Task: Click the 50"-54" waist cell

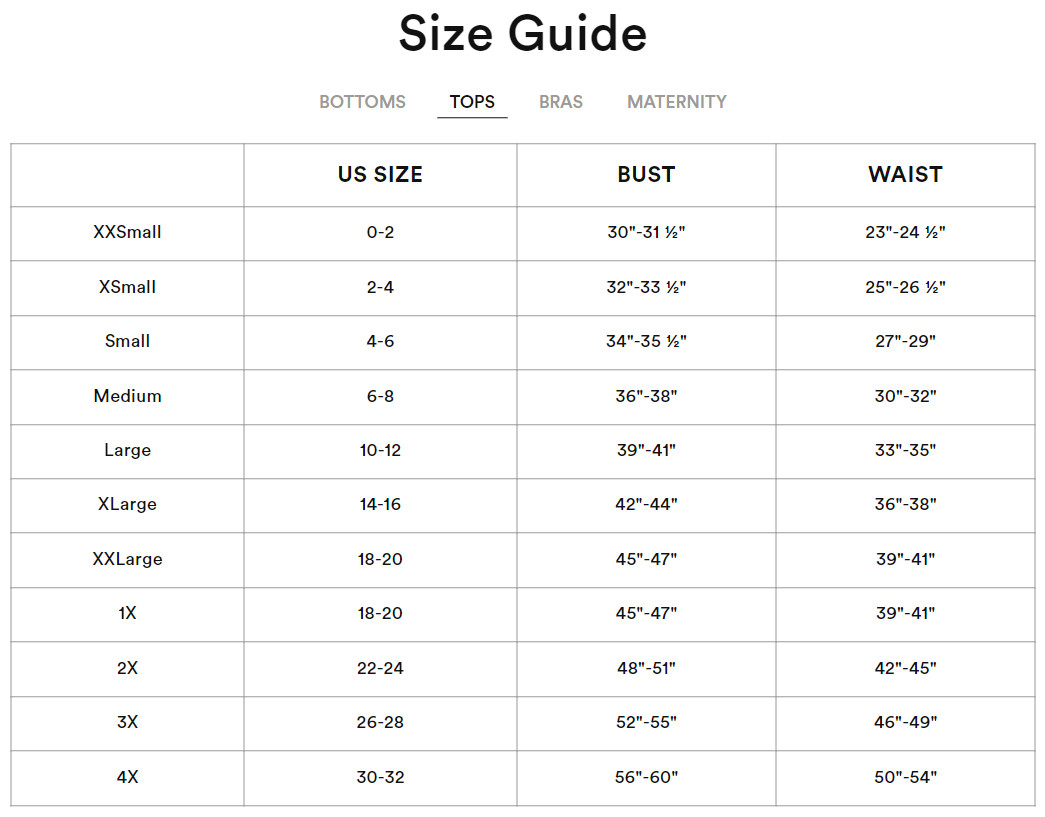Action: (905, 777)
